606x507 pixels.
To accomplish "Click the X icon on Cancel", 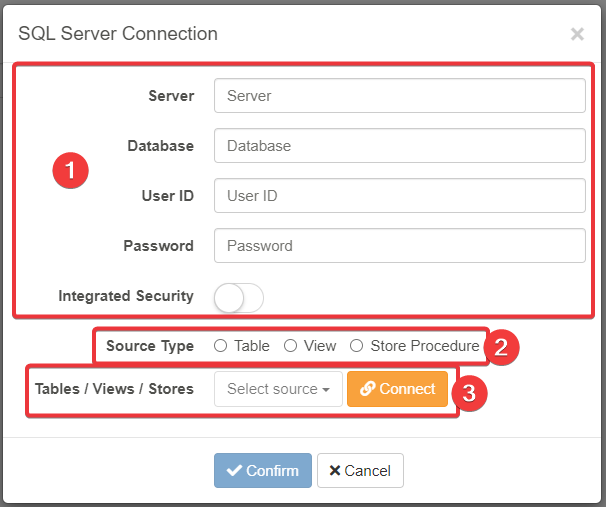I will tap(335, 471).
